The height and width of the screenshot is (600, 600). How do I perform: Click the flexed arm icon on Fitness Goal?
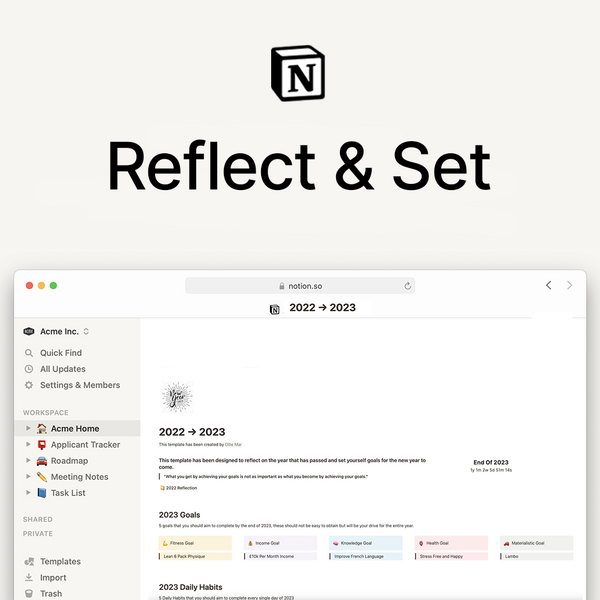click(x=165, y=543)
